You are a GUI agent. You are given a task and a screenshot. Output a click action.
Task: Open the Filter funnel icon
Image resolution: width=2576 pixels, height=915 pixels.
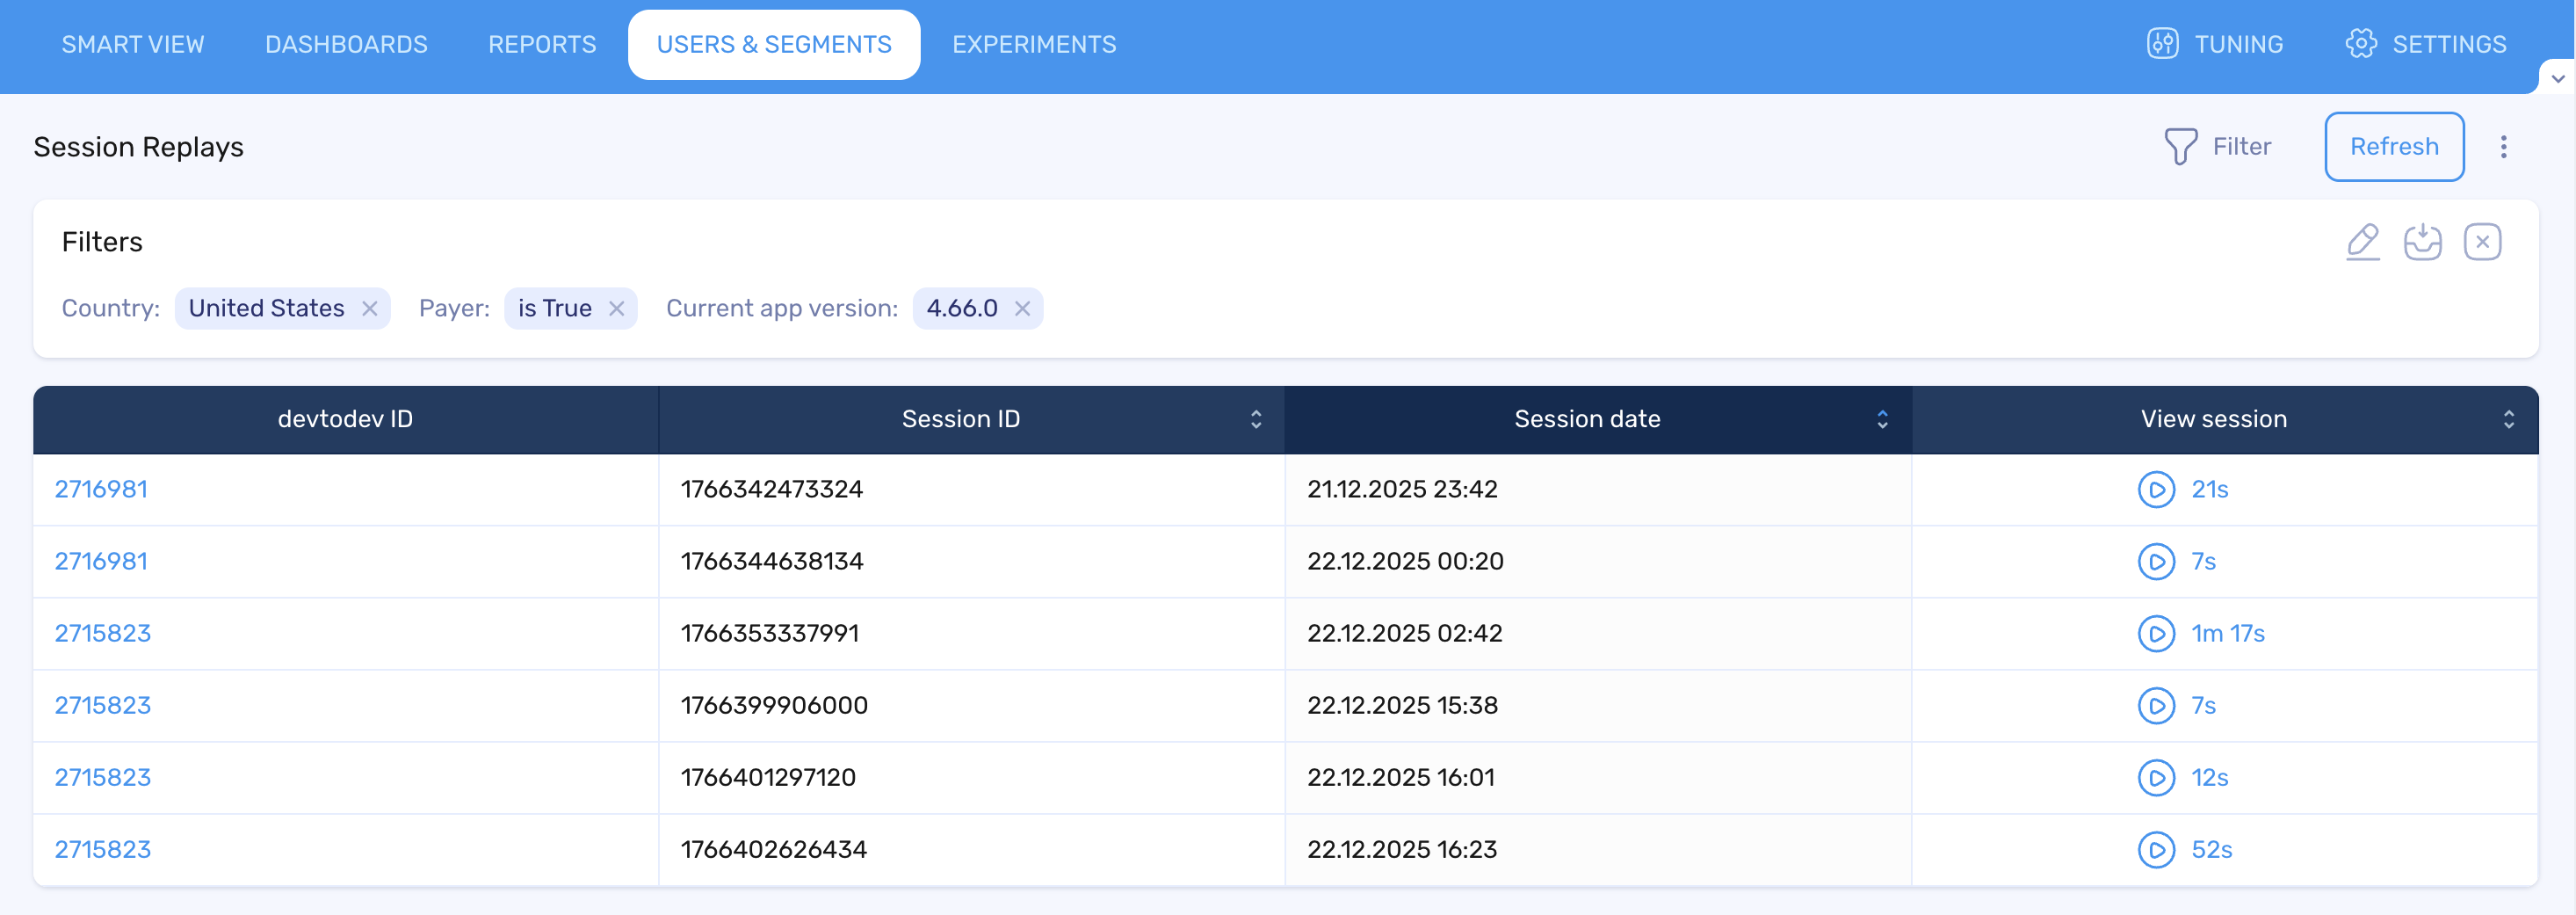click(2180, 147)
